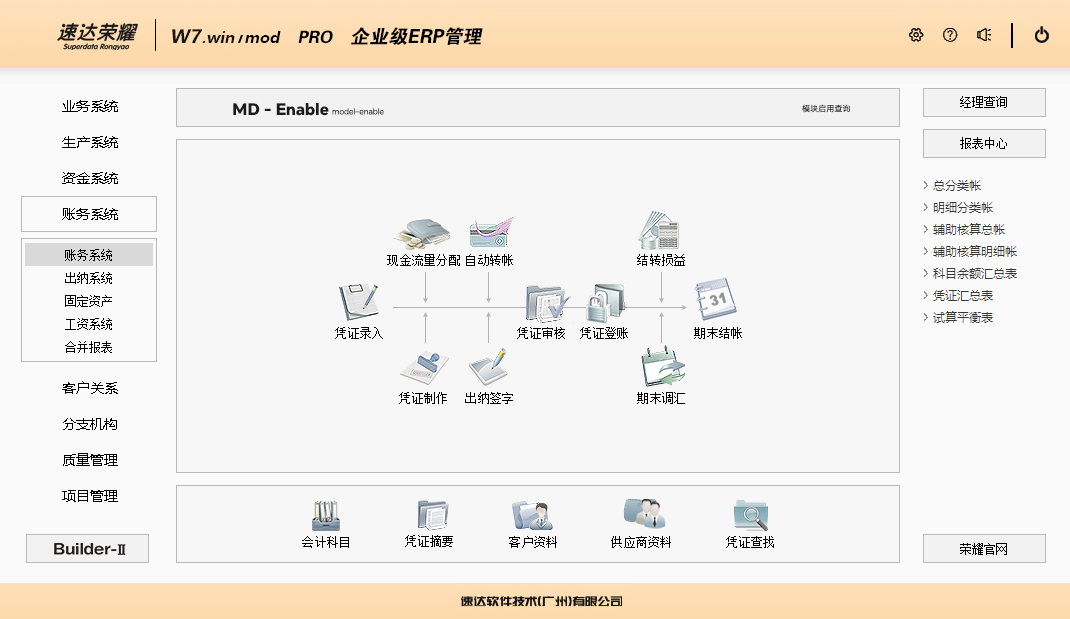Open the 结转损益 profit carry-over icon
Viewport: 1070px width, 619px height.
click(661, 231)
